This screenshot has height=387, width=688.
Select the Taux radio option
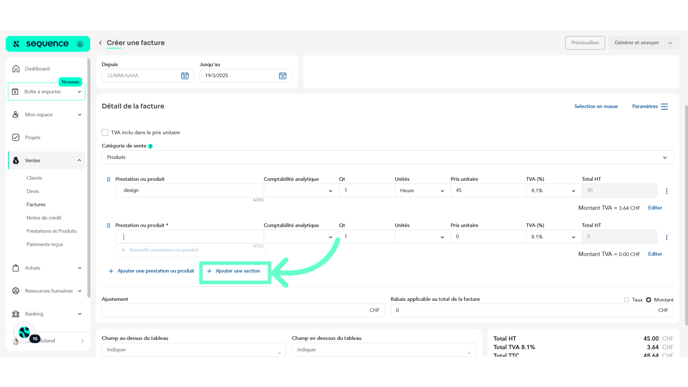click(x=627, y=300)
